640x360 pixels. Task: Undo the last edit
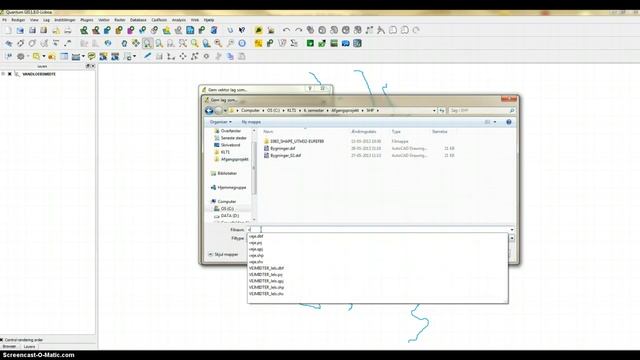(x=287, y=30)
